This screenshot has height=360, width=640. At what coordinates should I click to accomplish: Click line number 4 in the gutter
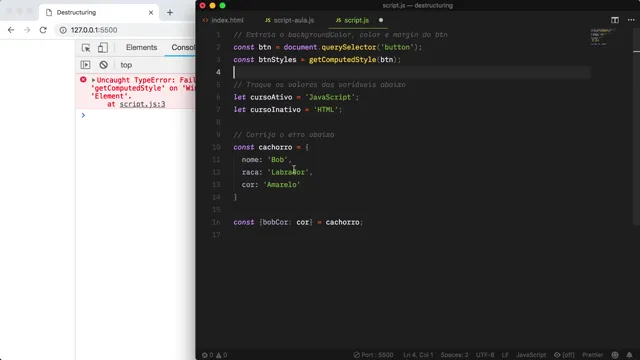pyautogui.click(x=218, y=72)
